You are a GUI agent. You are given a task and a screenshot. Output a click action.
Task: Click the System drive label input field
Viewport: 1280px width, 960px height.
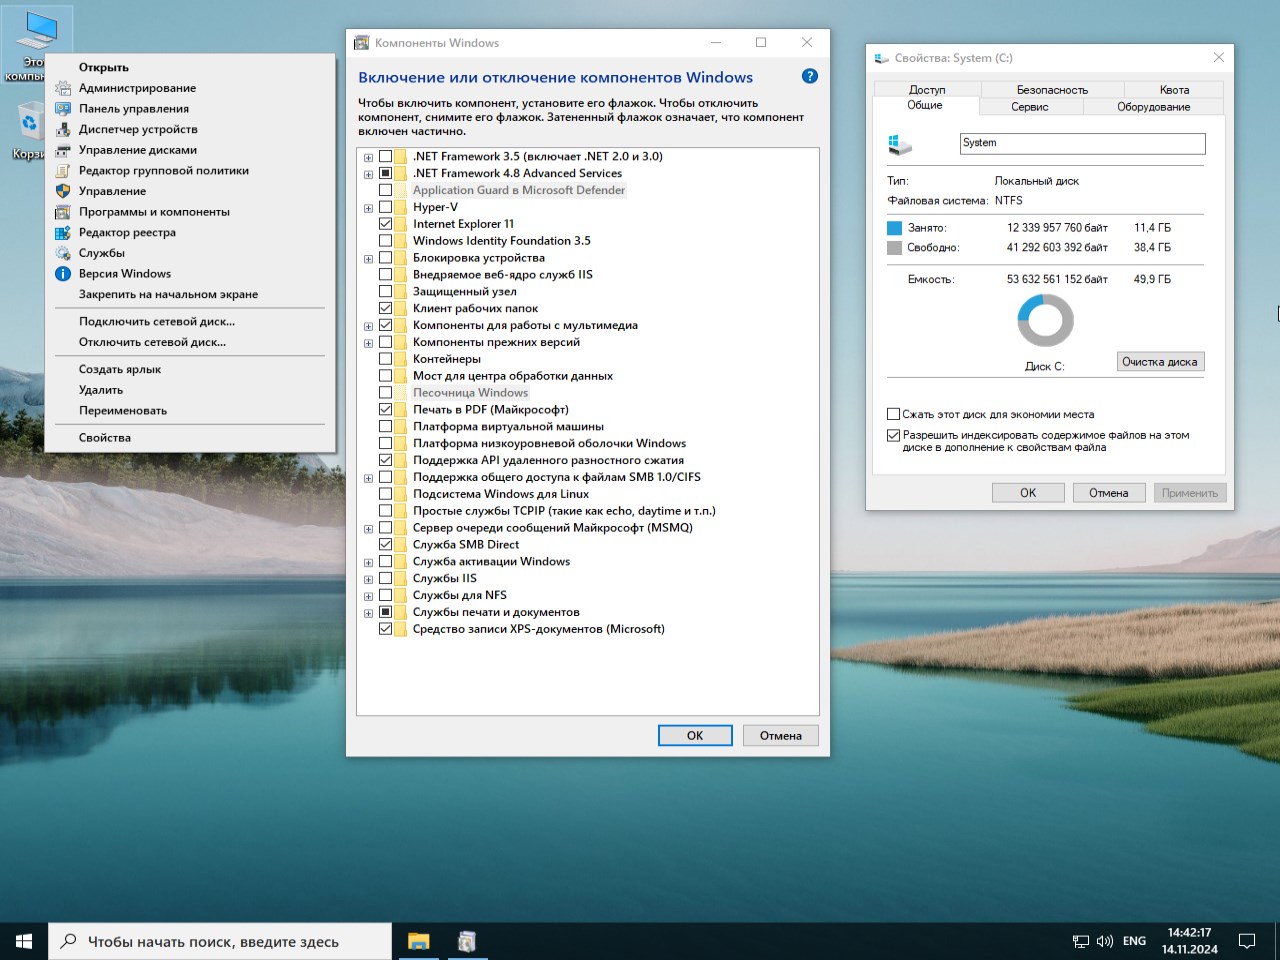point(1082,143)
